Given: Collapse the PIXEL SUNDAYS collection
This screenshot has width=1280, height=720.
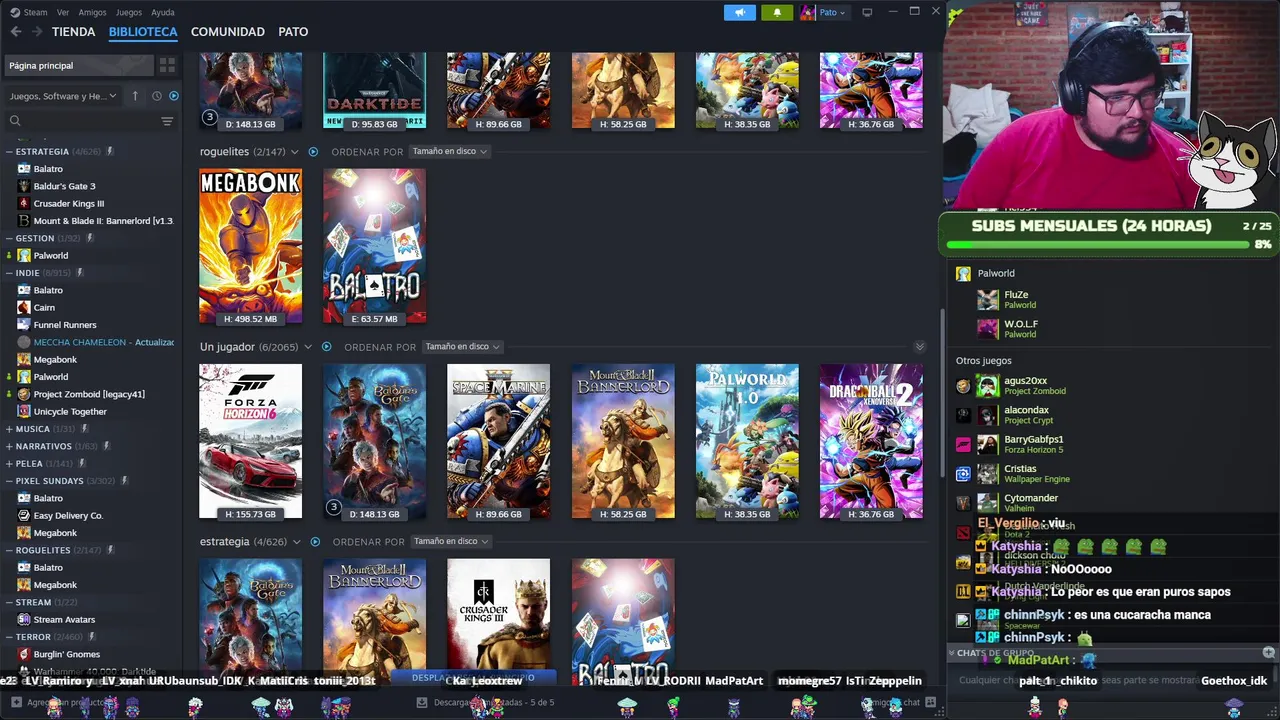Looking at the screenshot, I should 9,481.
